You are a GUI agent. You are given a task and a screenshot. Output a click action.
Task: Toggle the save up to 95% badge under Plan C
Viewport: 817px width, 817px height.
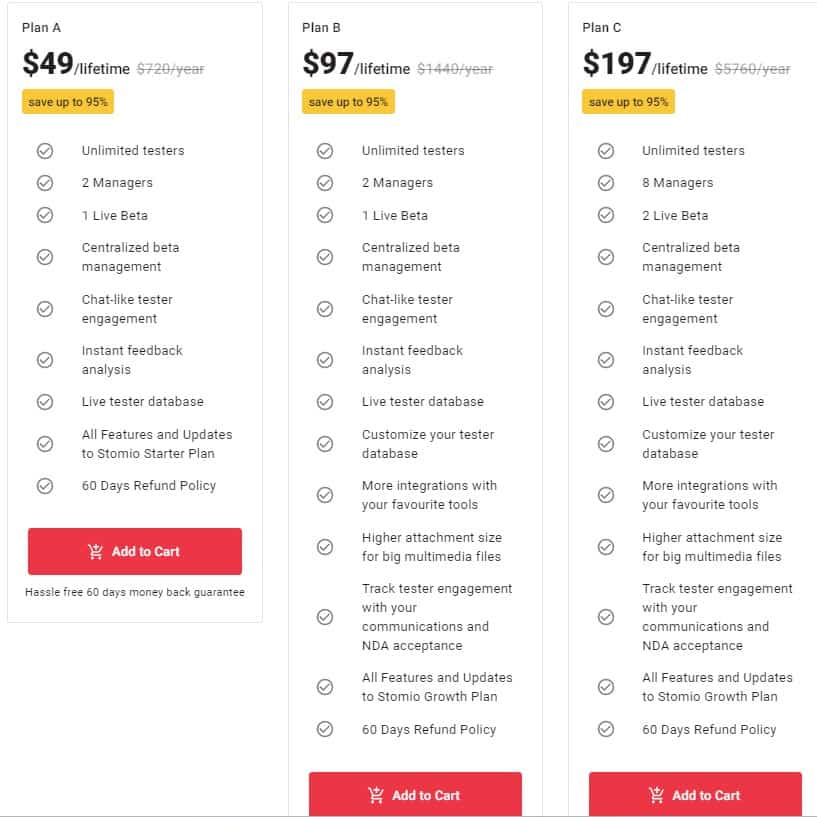point(628,101)
